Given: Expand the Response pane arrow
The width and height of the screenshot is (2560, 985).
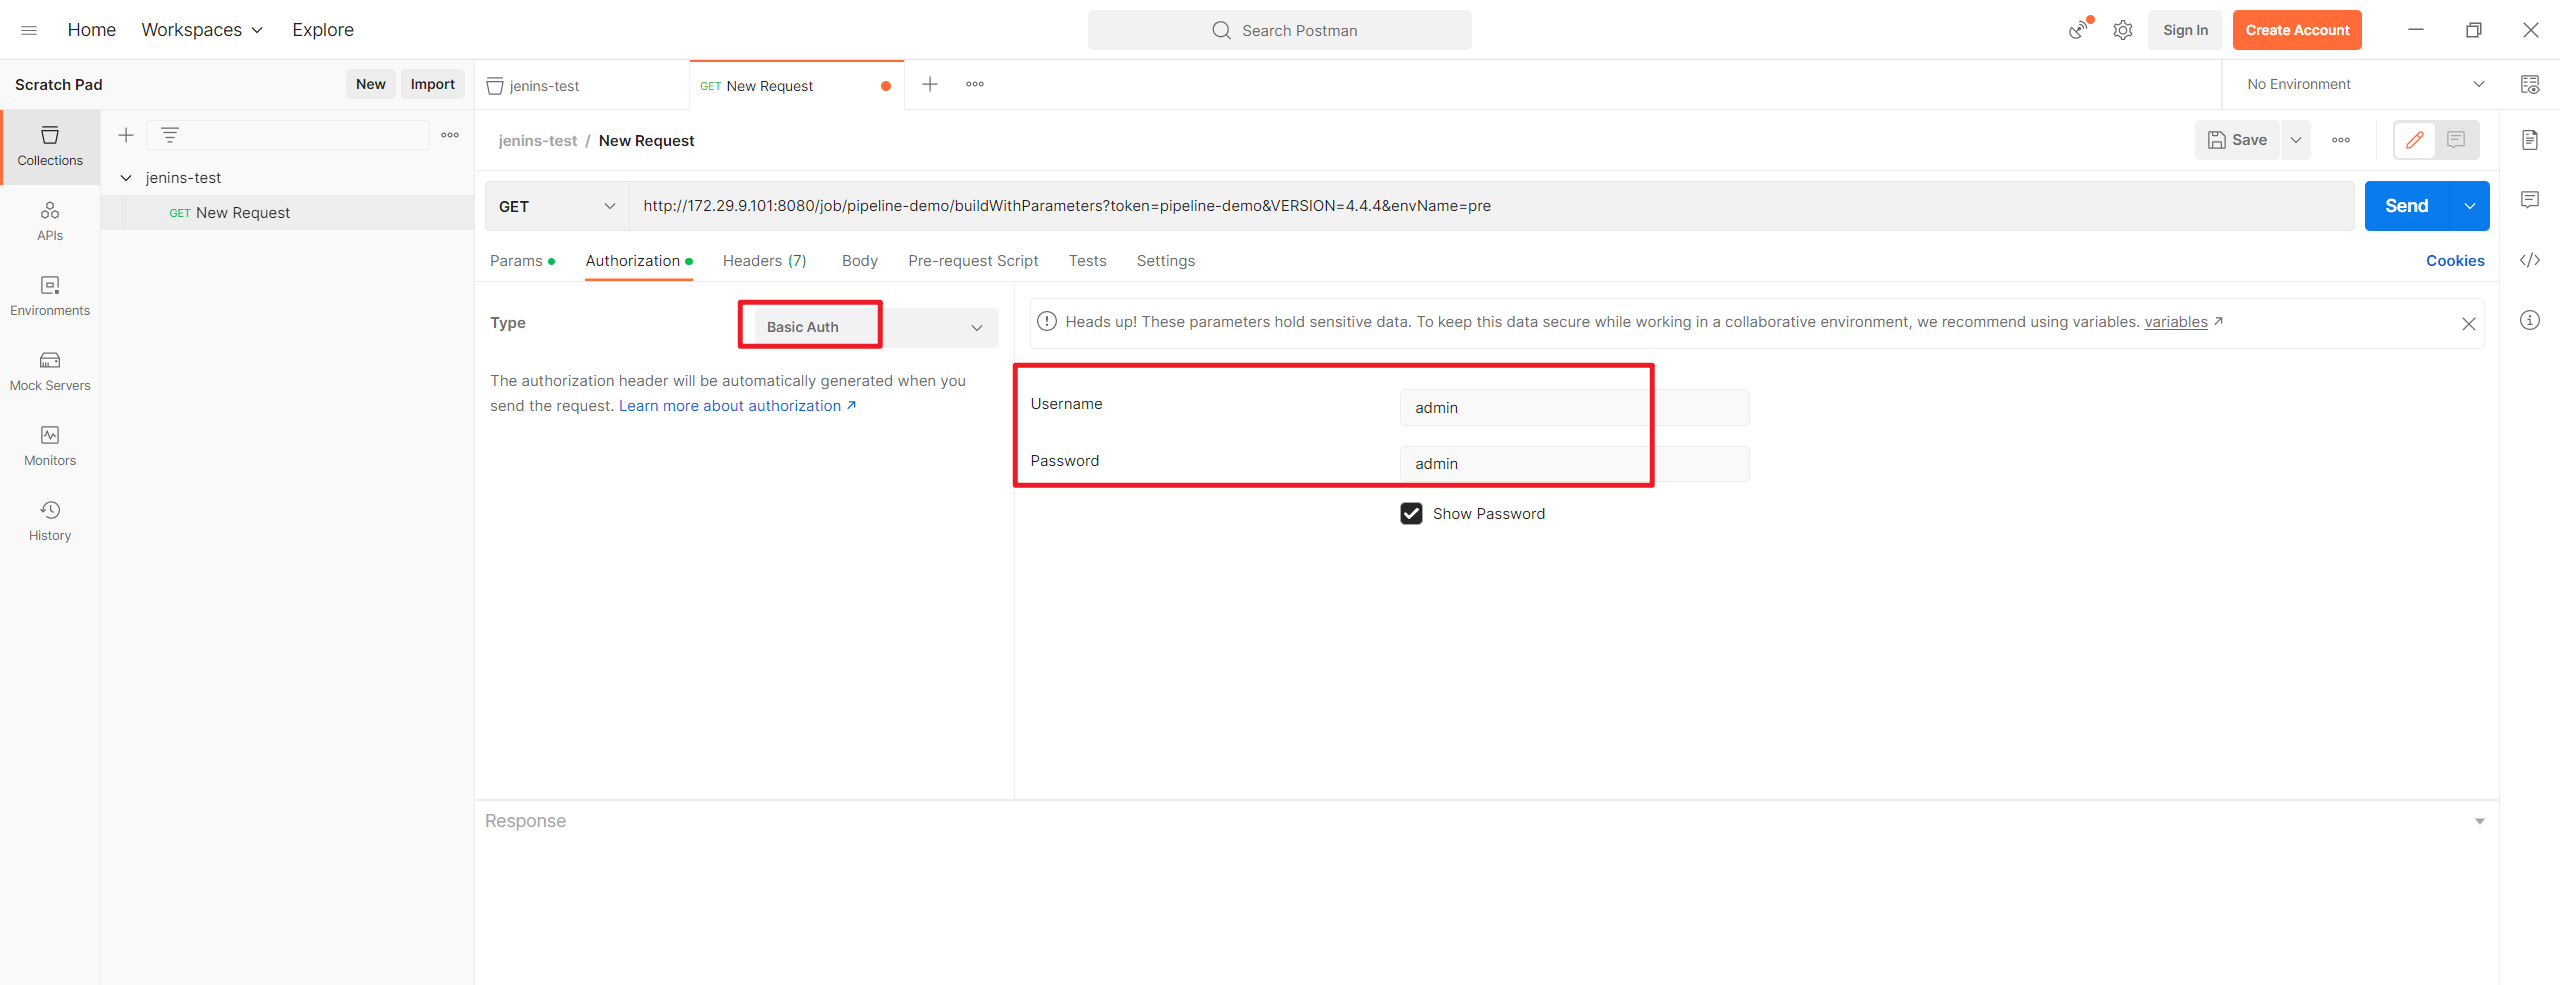Looking at the screenshot, I should pos(2480,821).
